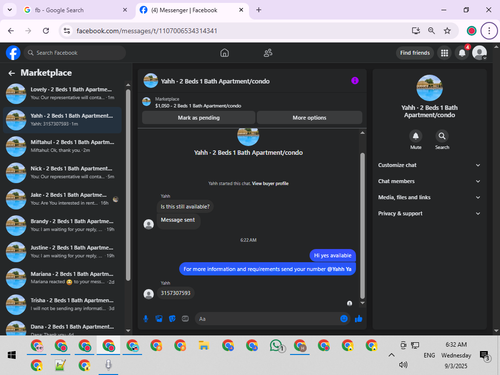This screenshot has width=500, height=375.
Task: Switch to the Messenger | Facebook tab
Action: [192, 10]
